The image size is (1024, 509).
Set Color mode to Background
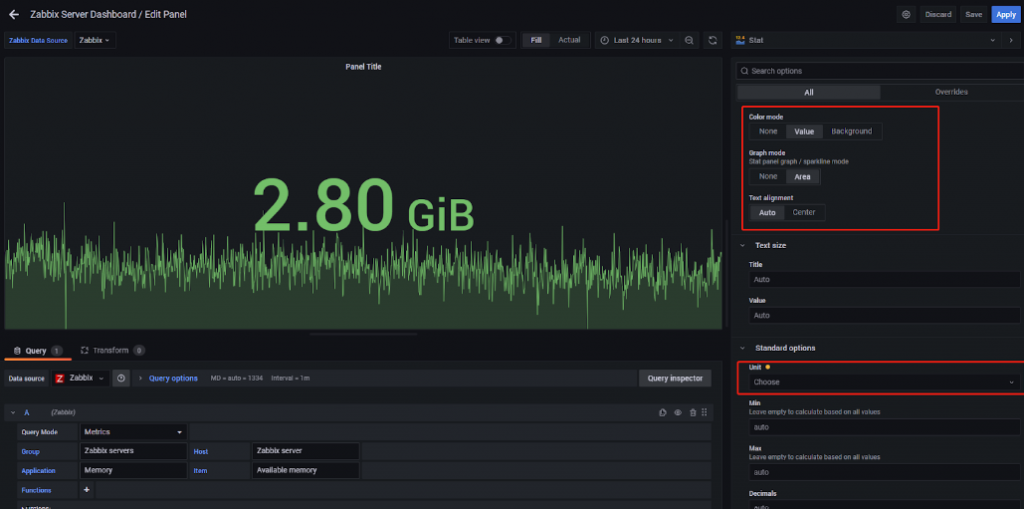852,131
